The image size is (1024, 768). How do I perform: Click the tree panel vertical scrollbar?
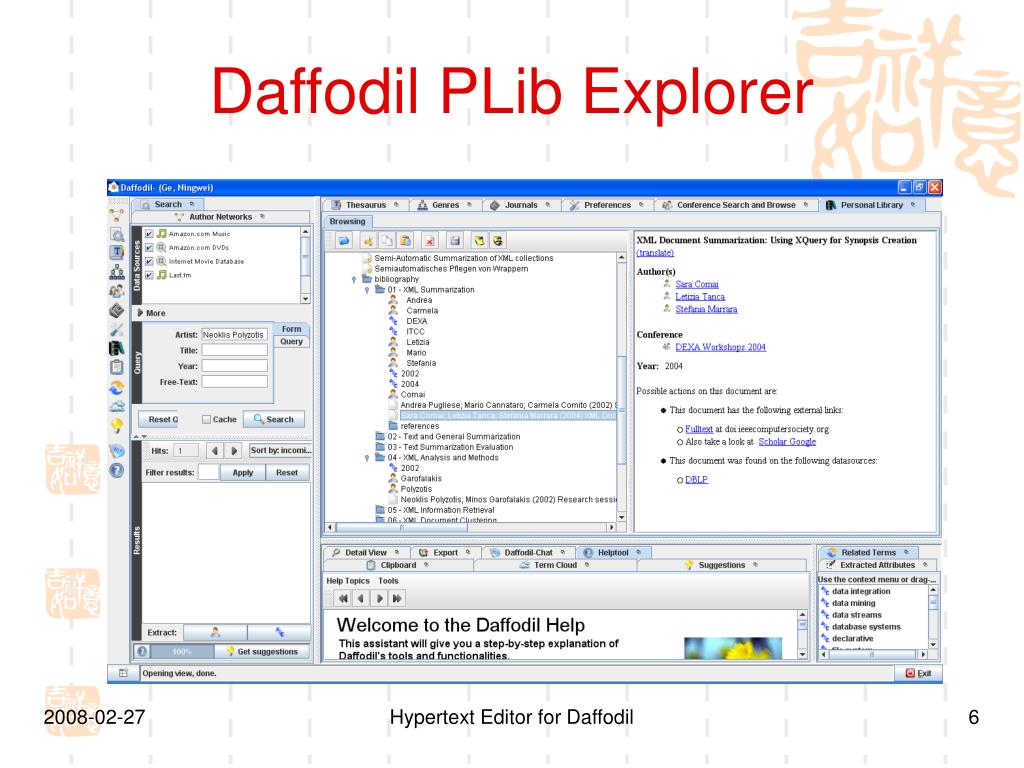point(621,388)
